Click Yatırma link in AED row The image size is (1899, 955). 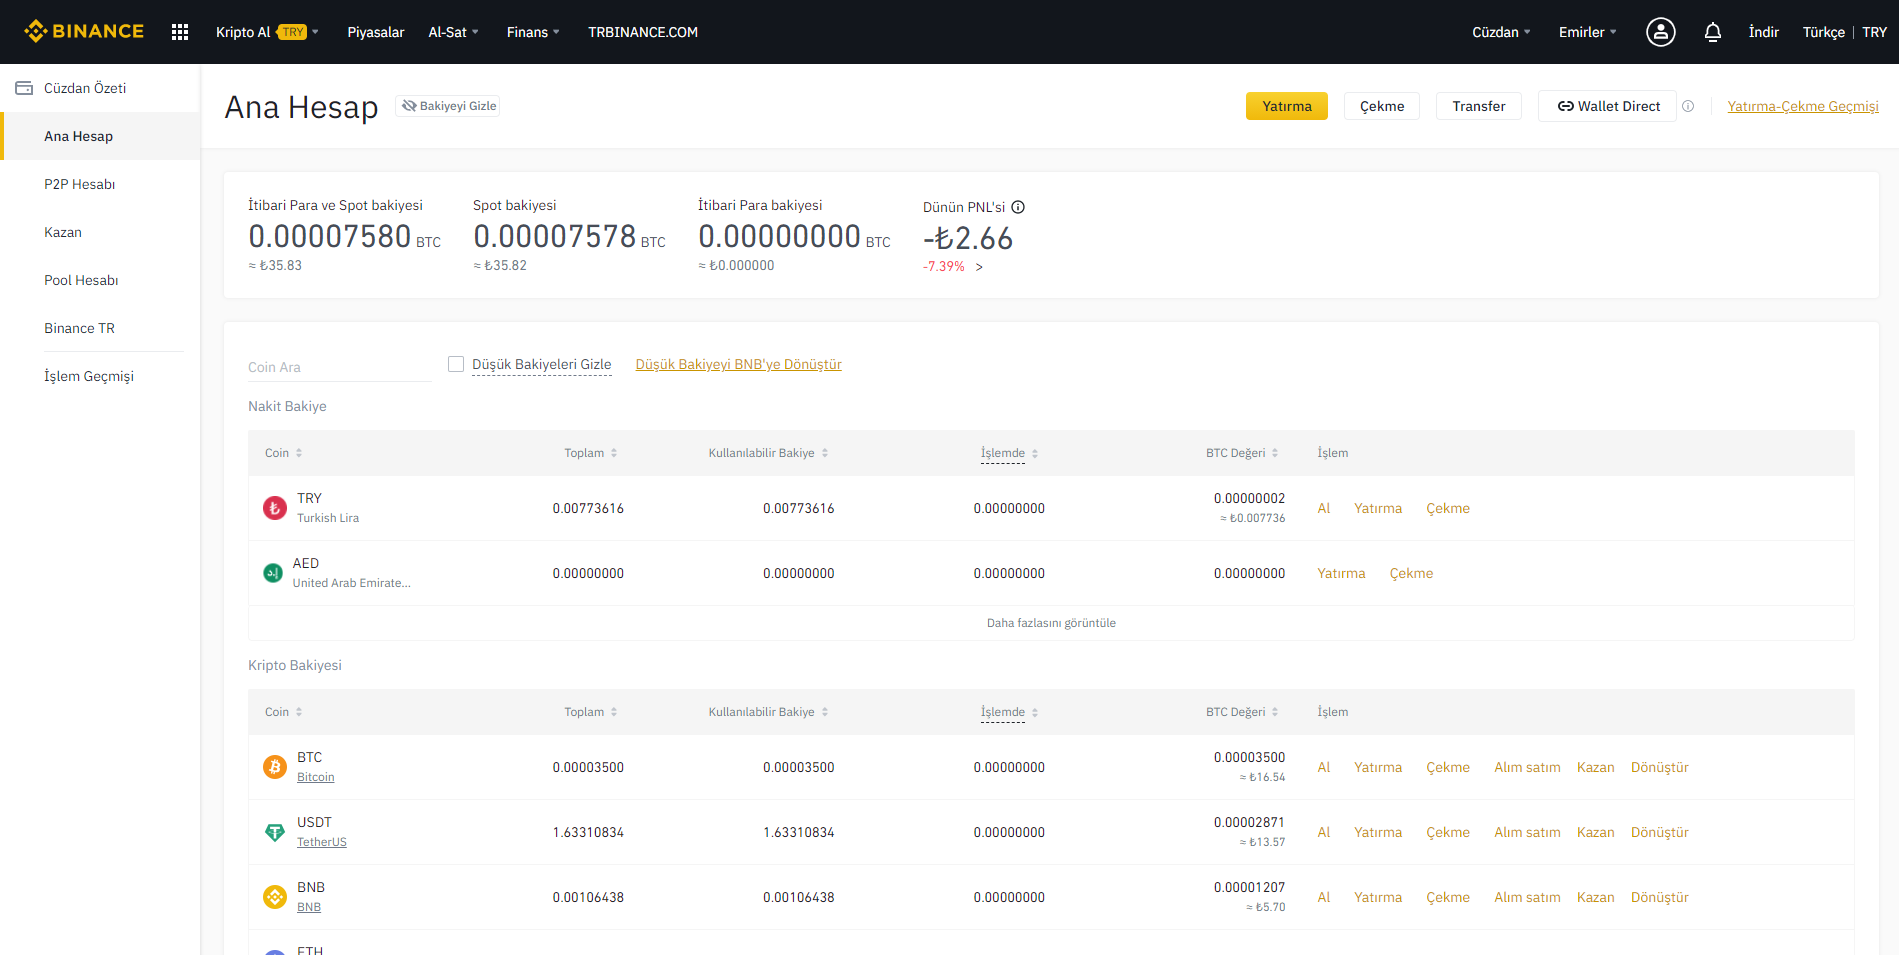pyautogui.click(x=1341, y=573)
